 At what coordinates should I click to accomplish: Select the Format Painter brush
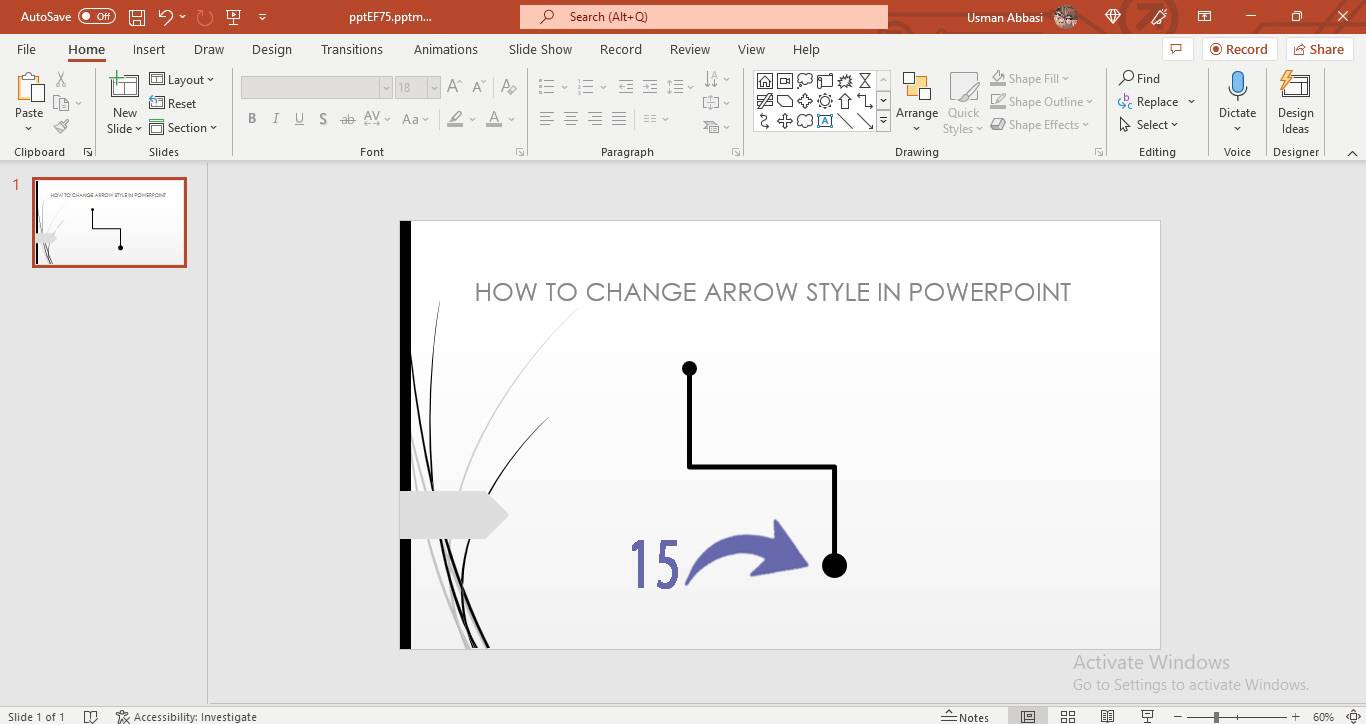(61, 126)
